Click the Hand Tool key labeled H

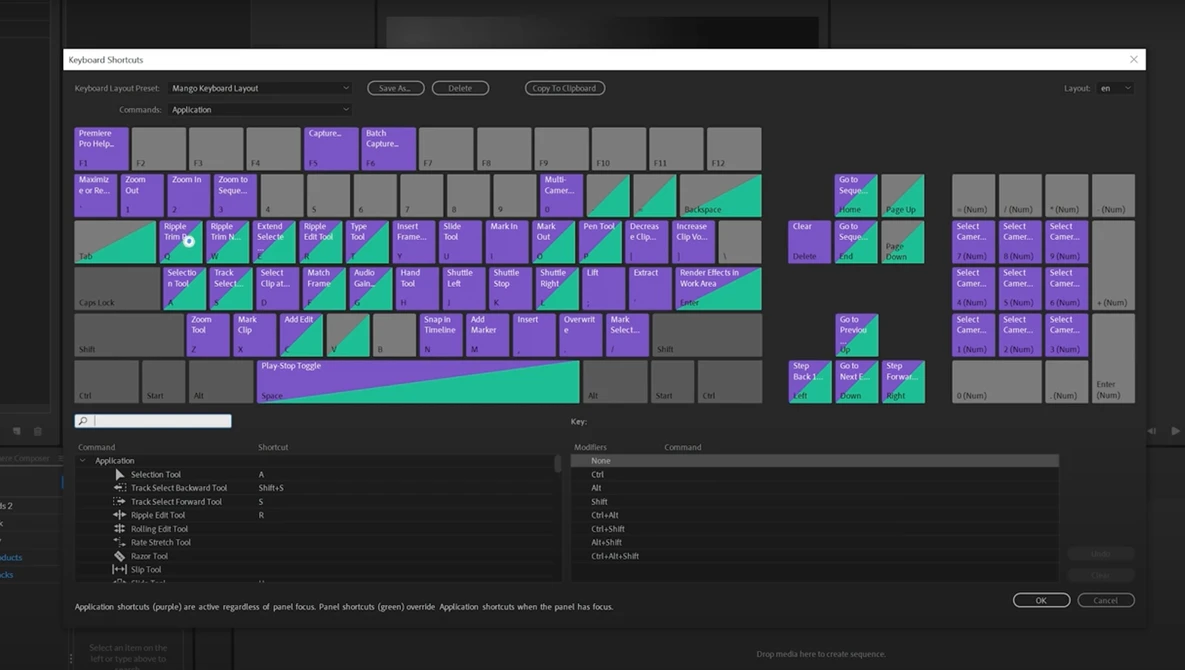[x=417, y=289]
